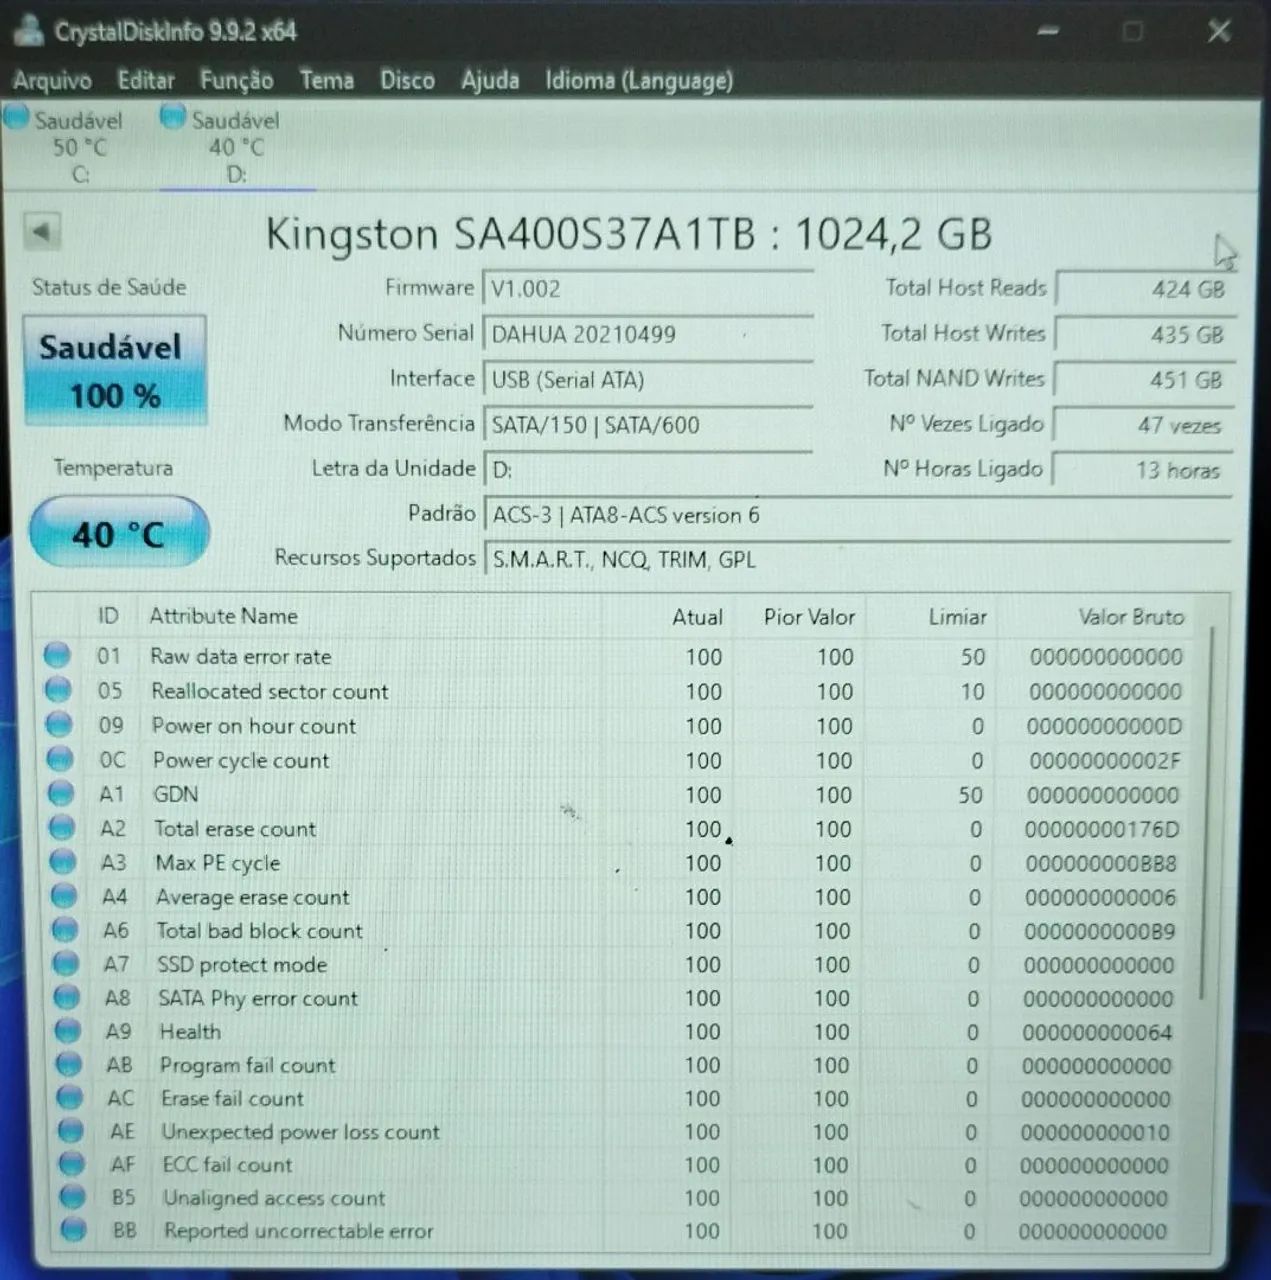Click the attribute list vertical scrollbar
The width and height of the screenshot is (1271, 1280).
tap(1209, 815)
